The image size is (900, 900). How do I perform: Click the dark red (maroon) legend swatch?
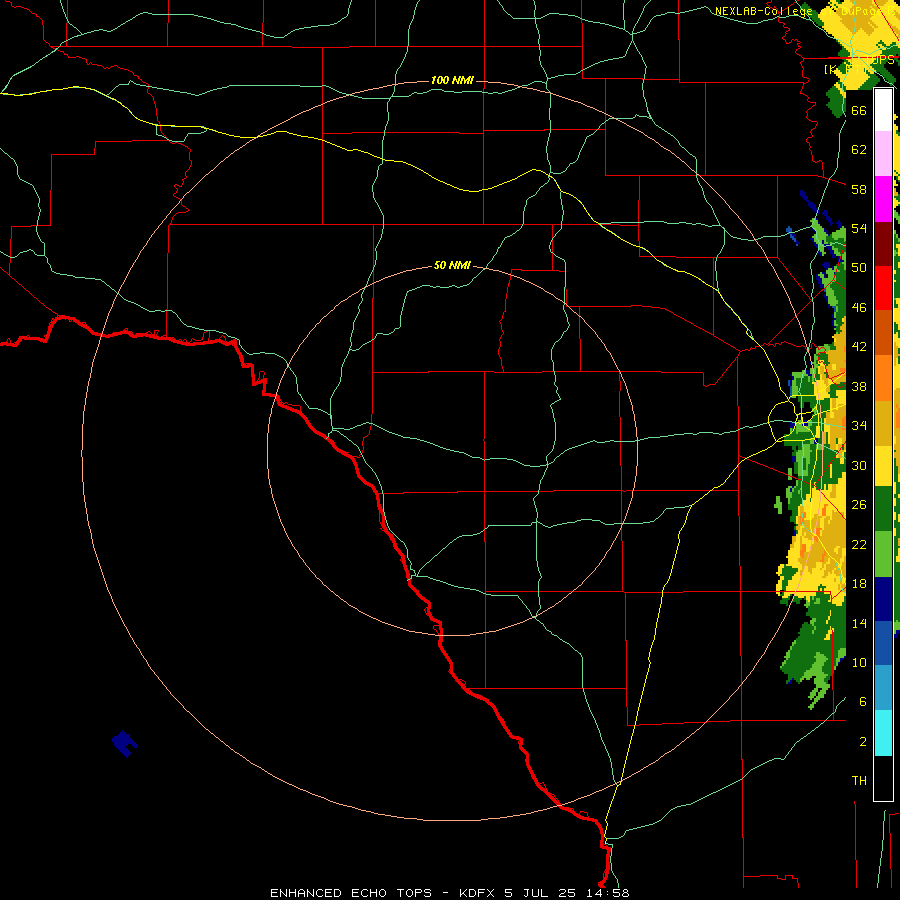click(x=883, y=243)
